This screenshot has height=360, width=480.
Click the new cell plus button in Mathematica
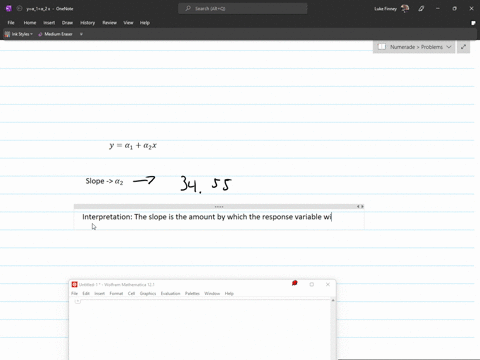point(78,301)
